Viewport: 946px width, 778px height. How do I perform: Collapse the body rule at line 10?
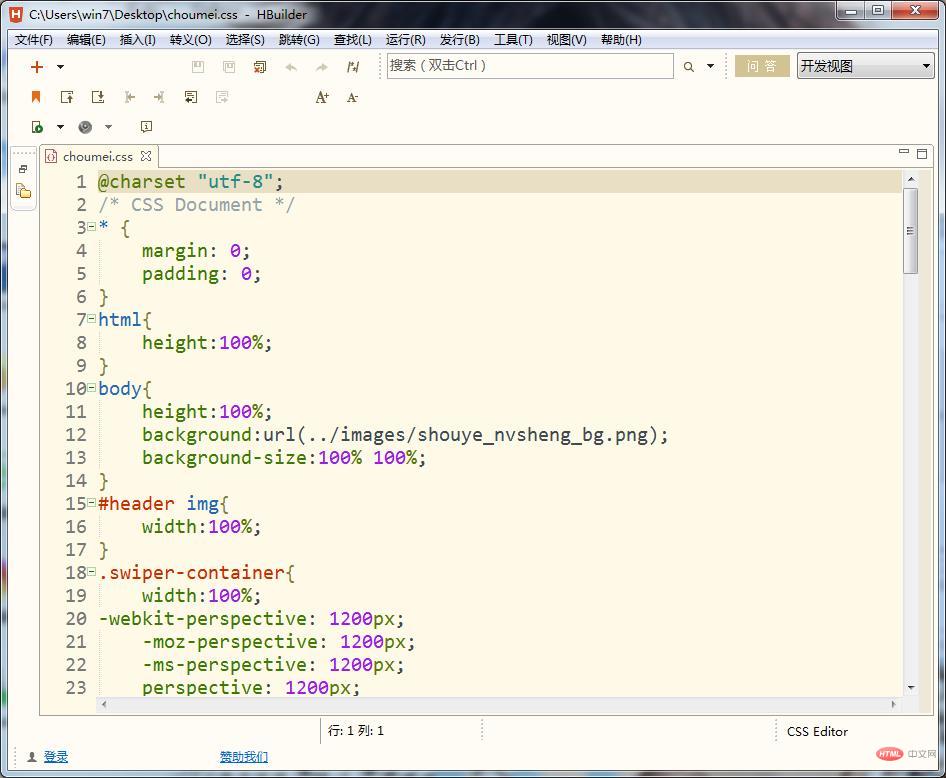[x=91, y=387]
